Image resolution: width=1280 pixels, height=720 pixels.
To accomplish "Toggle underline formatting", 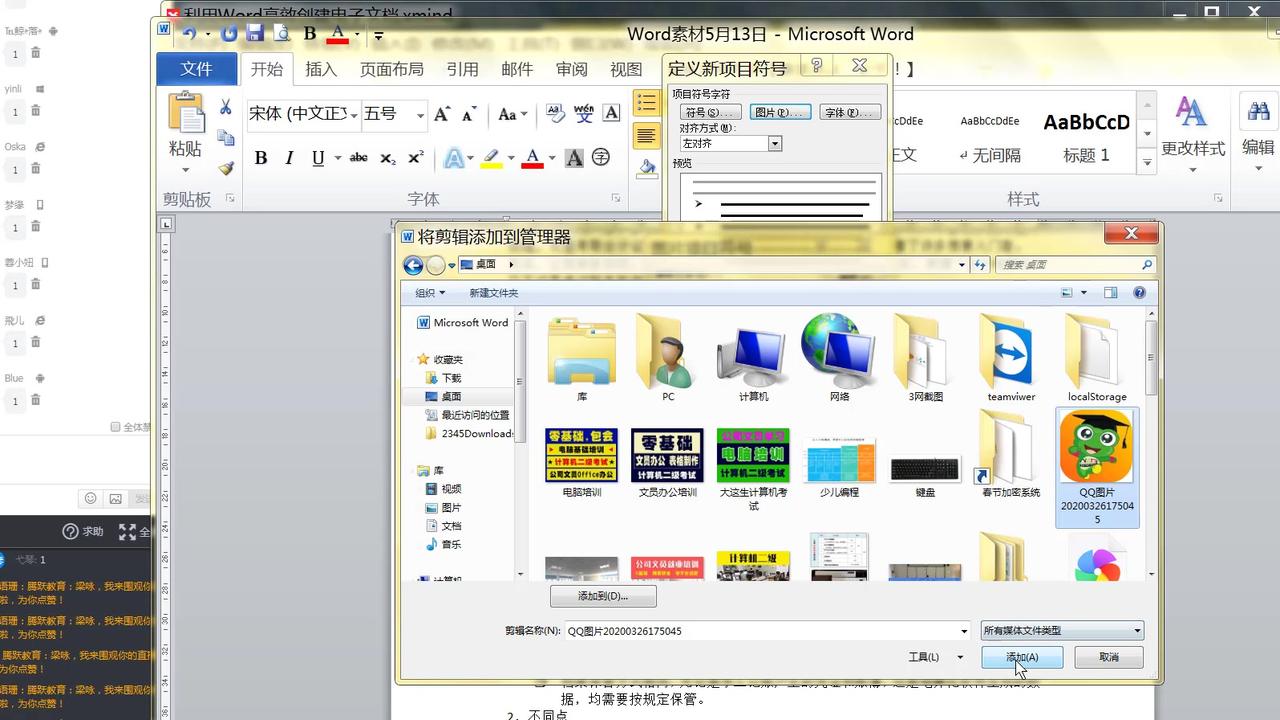I will 316,158.
